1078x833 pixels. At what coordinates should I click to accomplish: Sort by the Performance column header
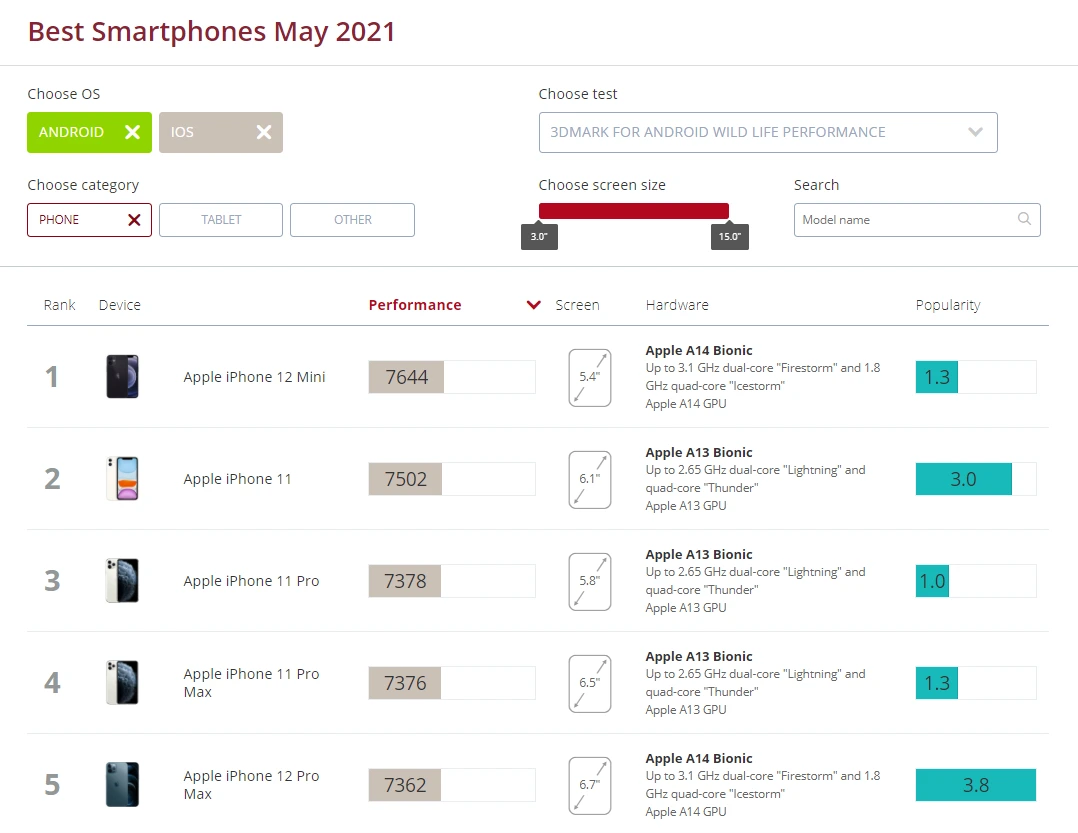pyautogui.click(x=415, y=305)
